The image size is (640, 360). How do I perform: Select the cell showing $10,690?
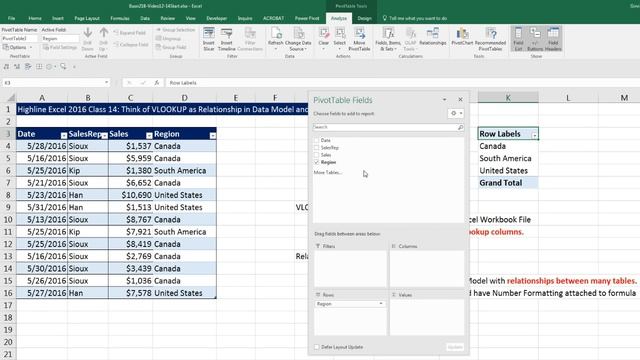tap(131, 195)
